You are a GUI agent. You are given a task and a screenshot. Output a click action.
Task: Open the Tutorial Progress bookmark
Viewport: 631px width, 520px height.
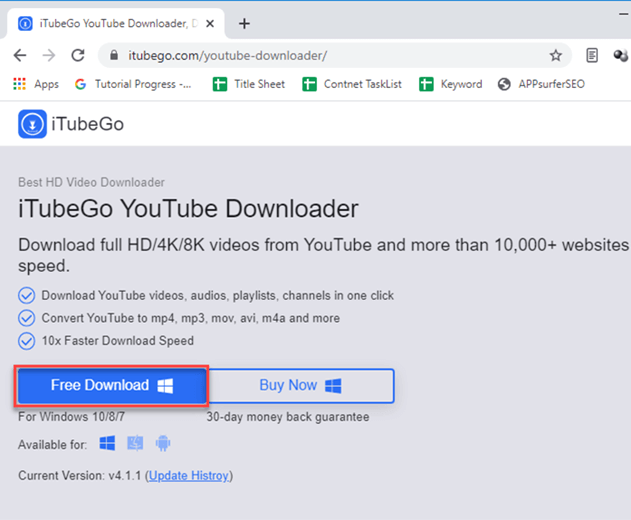pos(133,84)
